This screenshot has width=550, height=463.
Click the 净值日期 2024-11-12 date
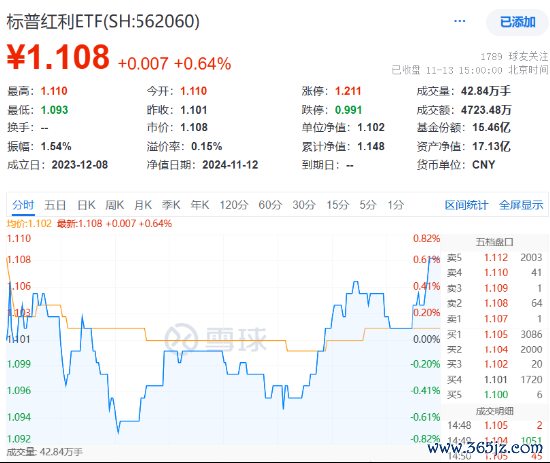230,165
